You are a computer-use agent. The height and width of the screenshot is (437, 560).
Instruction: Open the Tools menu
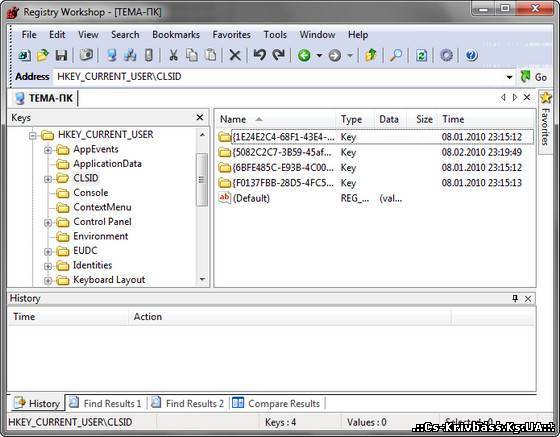(x=275, y=35)
